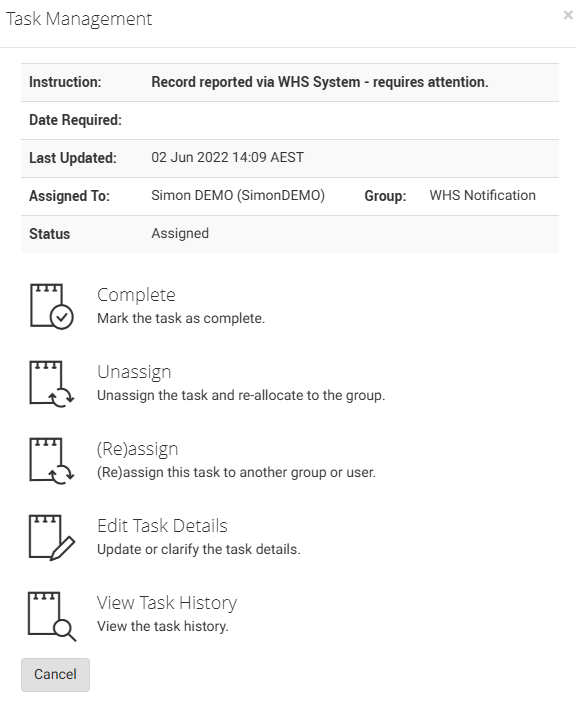The image size is (576, 703).
Task: Click 'View the task history.' description
Action: pyautogui.click(x=163, y=626)
